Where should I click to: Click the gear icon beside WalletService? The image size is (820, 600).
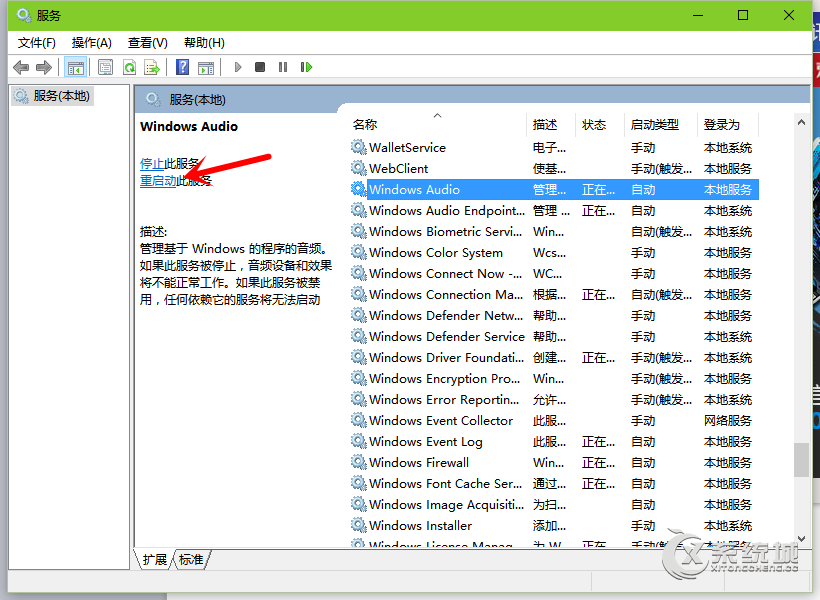(x=358, y=147)
